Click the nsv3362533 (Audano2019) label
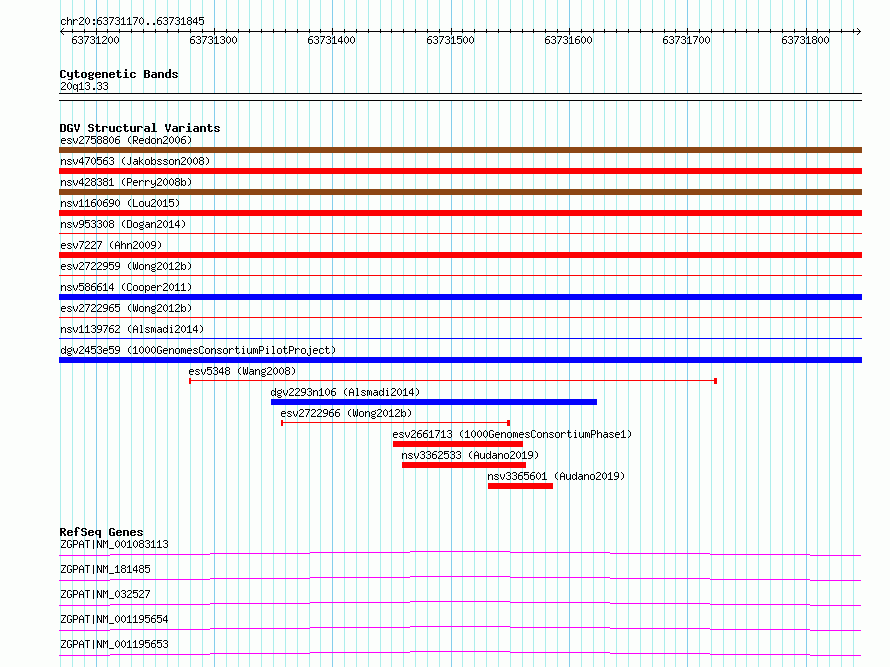This screenshot has width=890, height=667. click(470, 455)
